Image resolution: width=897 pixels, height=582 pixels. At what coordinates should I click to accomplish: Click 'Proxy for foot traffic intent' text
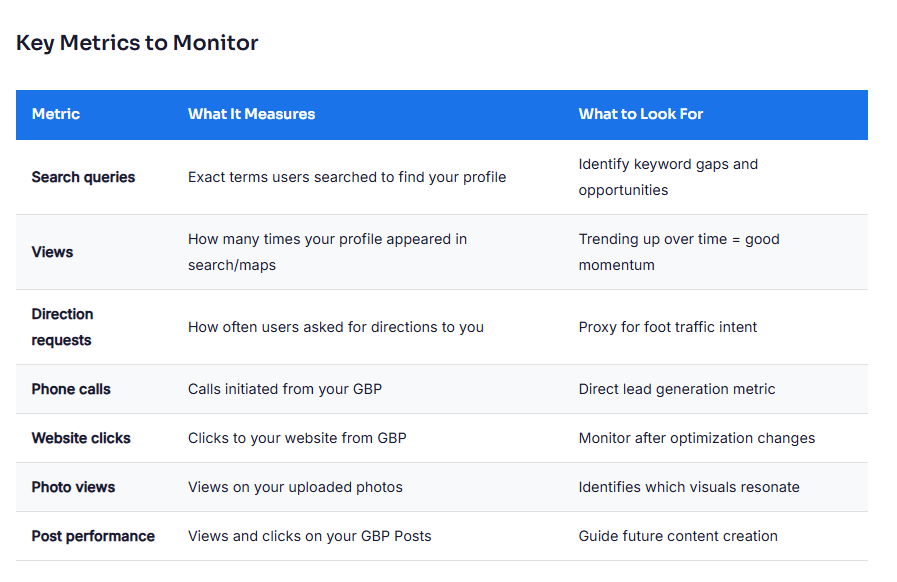[667, 327]
